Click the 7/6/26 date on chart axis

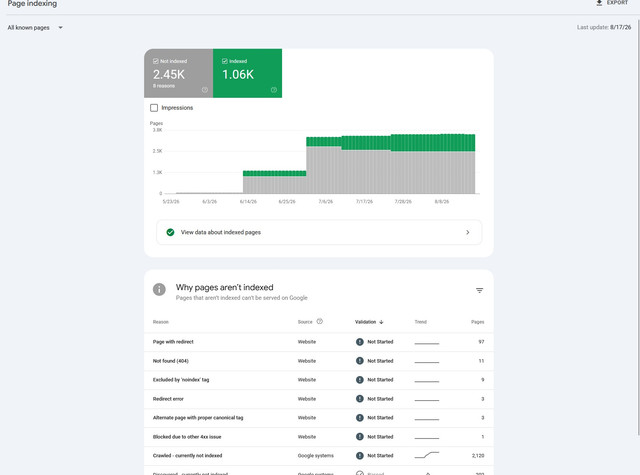pyautogui.click(x=325, y=202)
